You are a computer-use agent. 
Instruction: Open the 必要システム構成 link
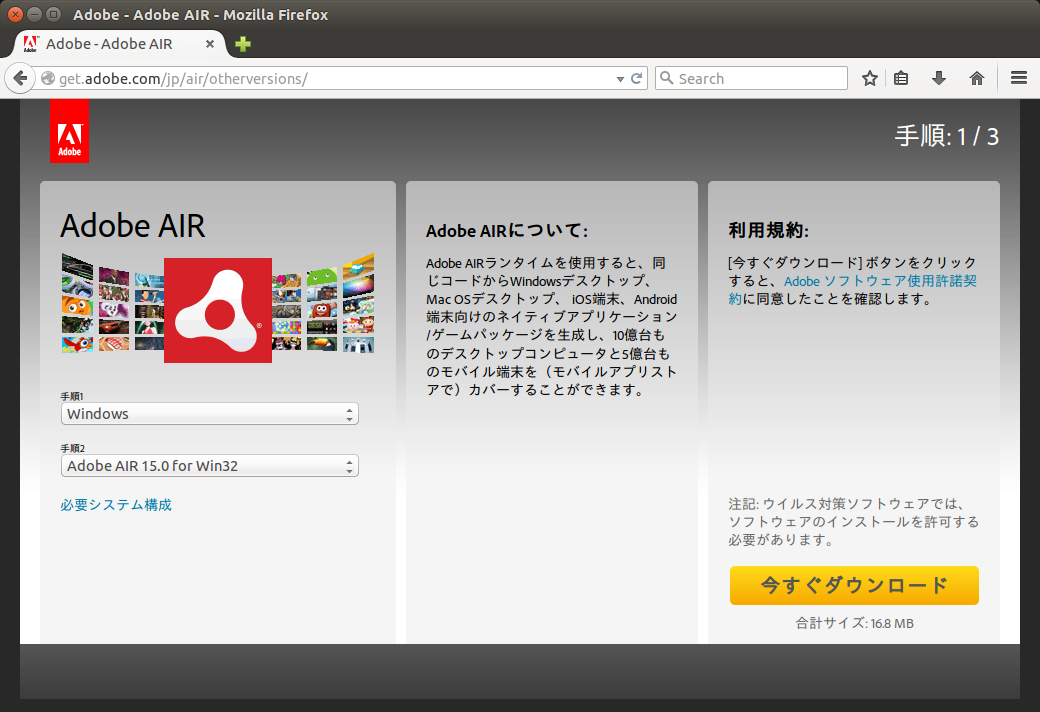[116, 505]
